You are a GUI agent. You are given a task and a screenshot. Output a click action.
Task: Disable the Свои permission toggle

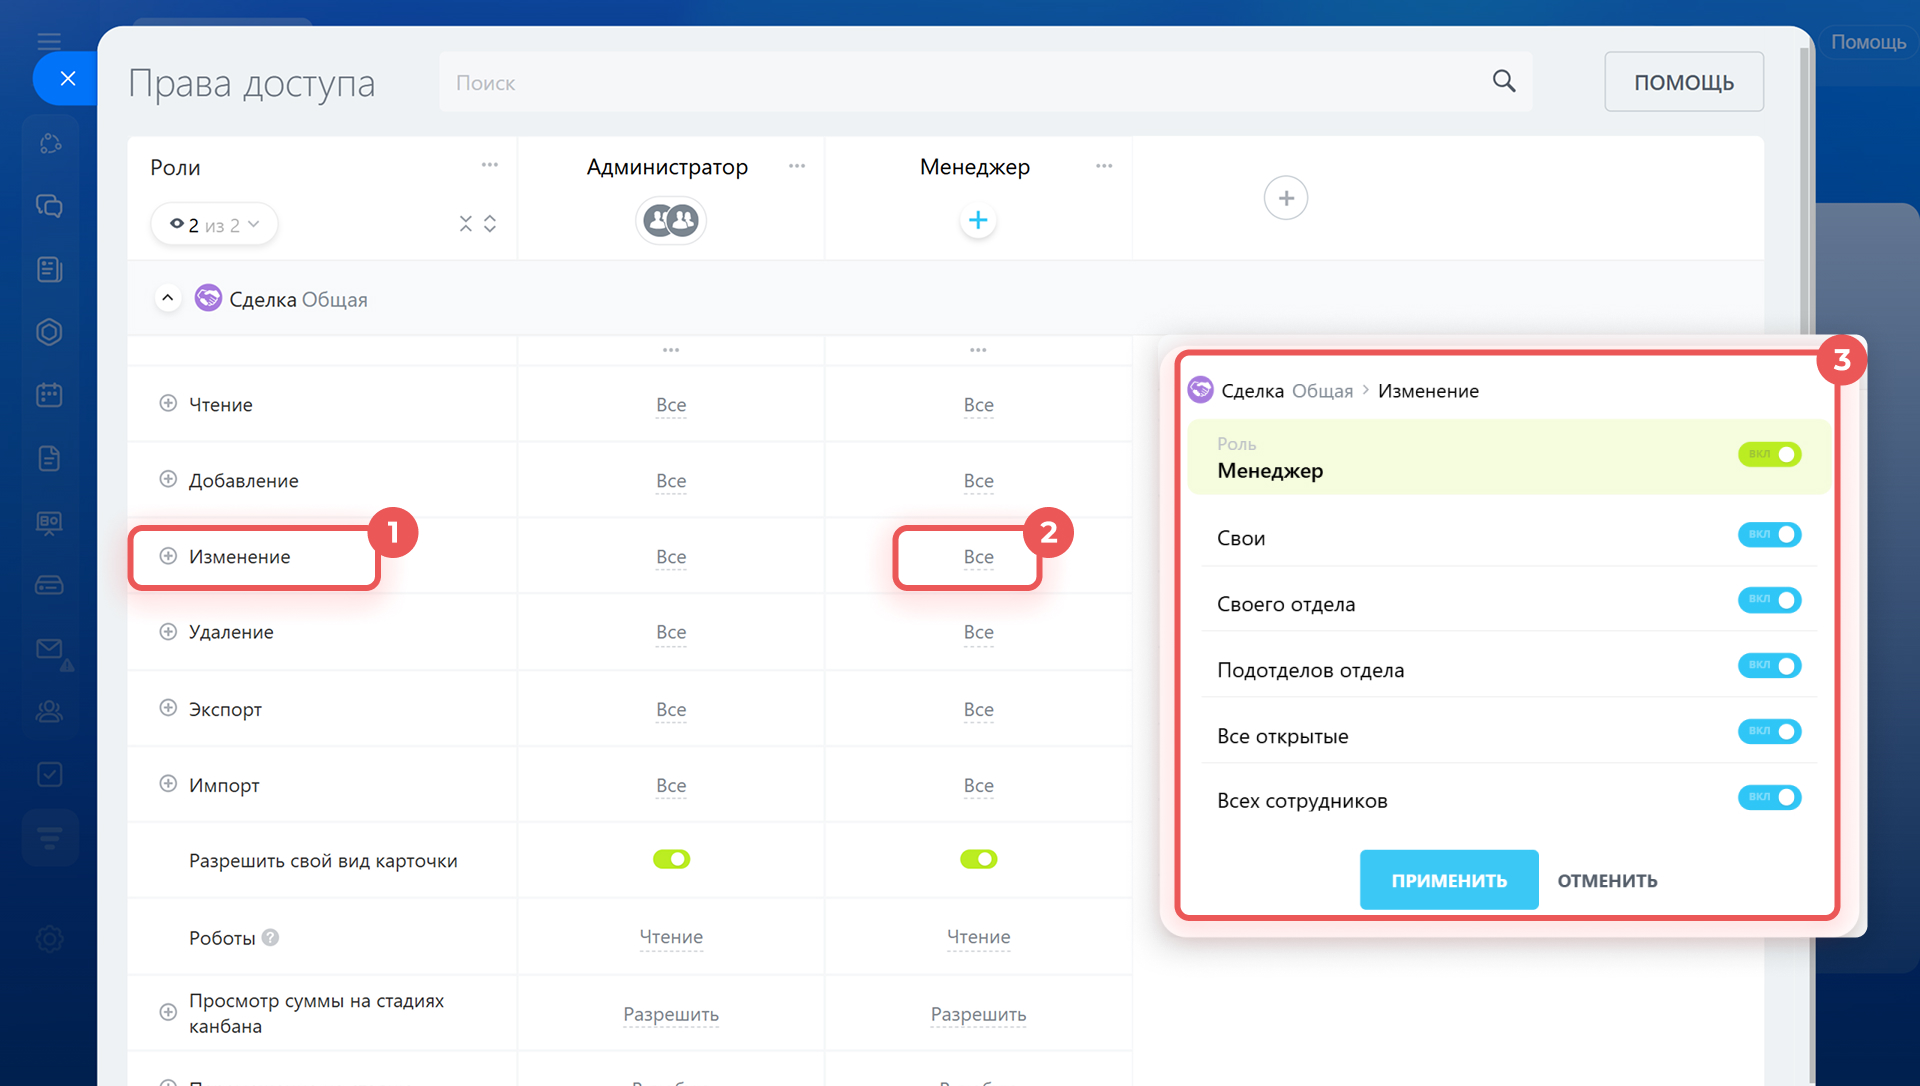click(x=1768, y=535)
